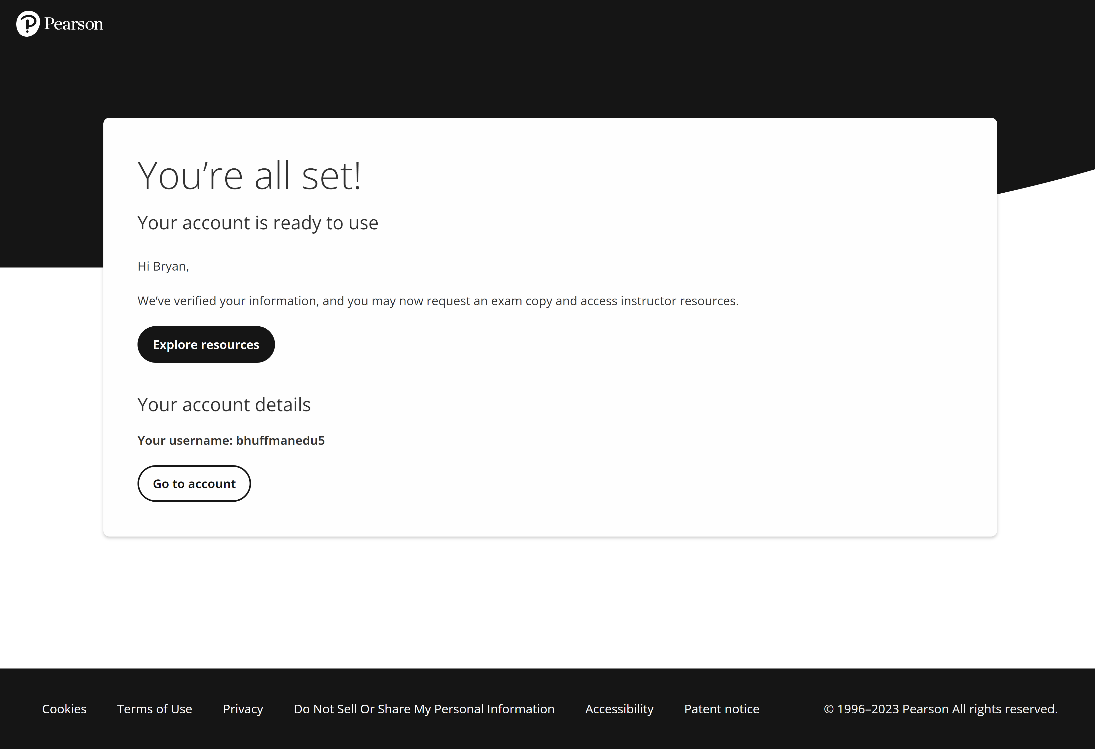
Task: Click the "Hi Bryan," greeting text
Action: click(163, 267)
